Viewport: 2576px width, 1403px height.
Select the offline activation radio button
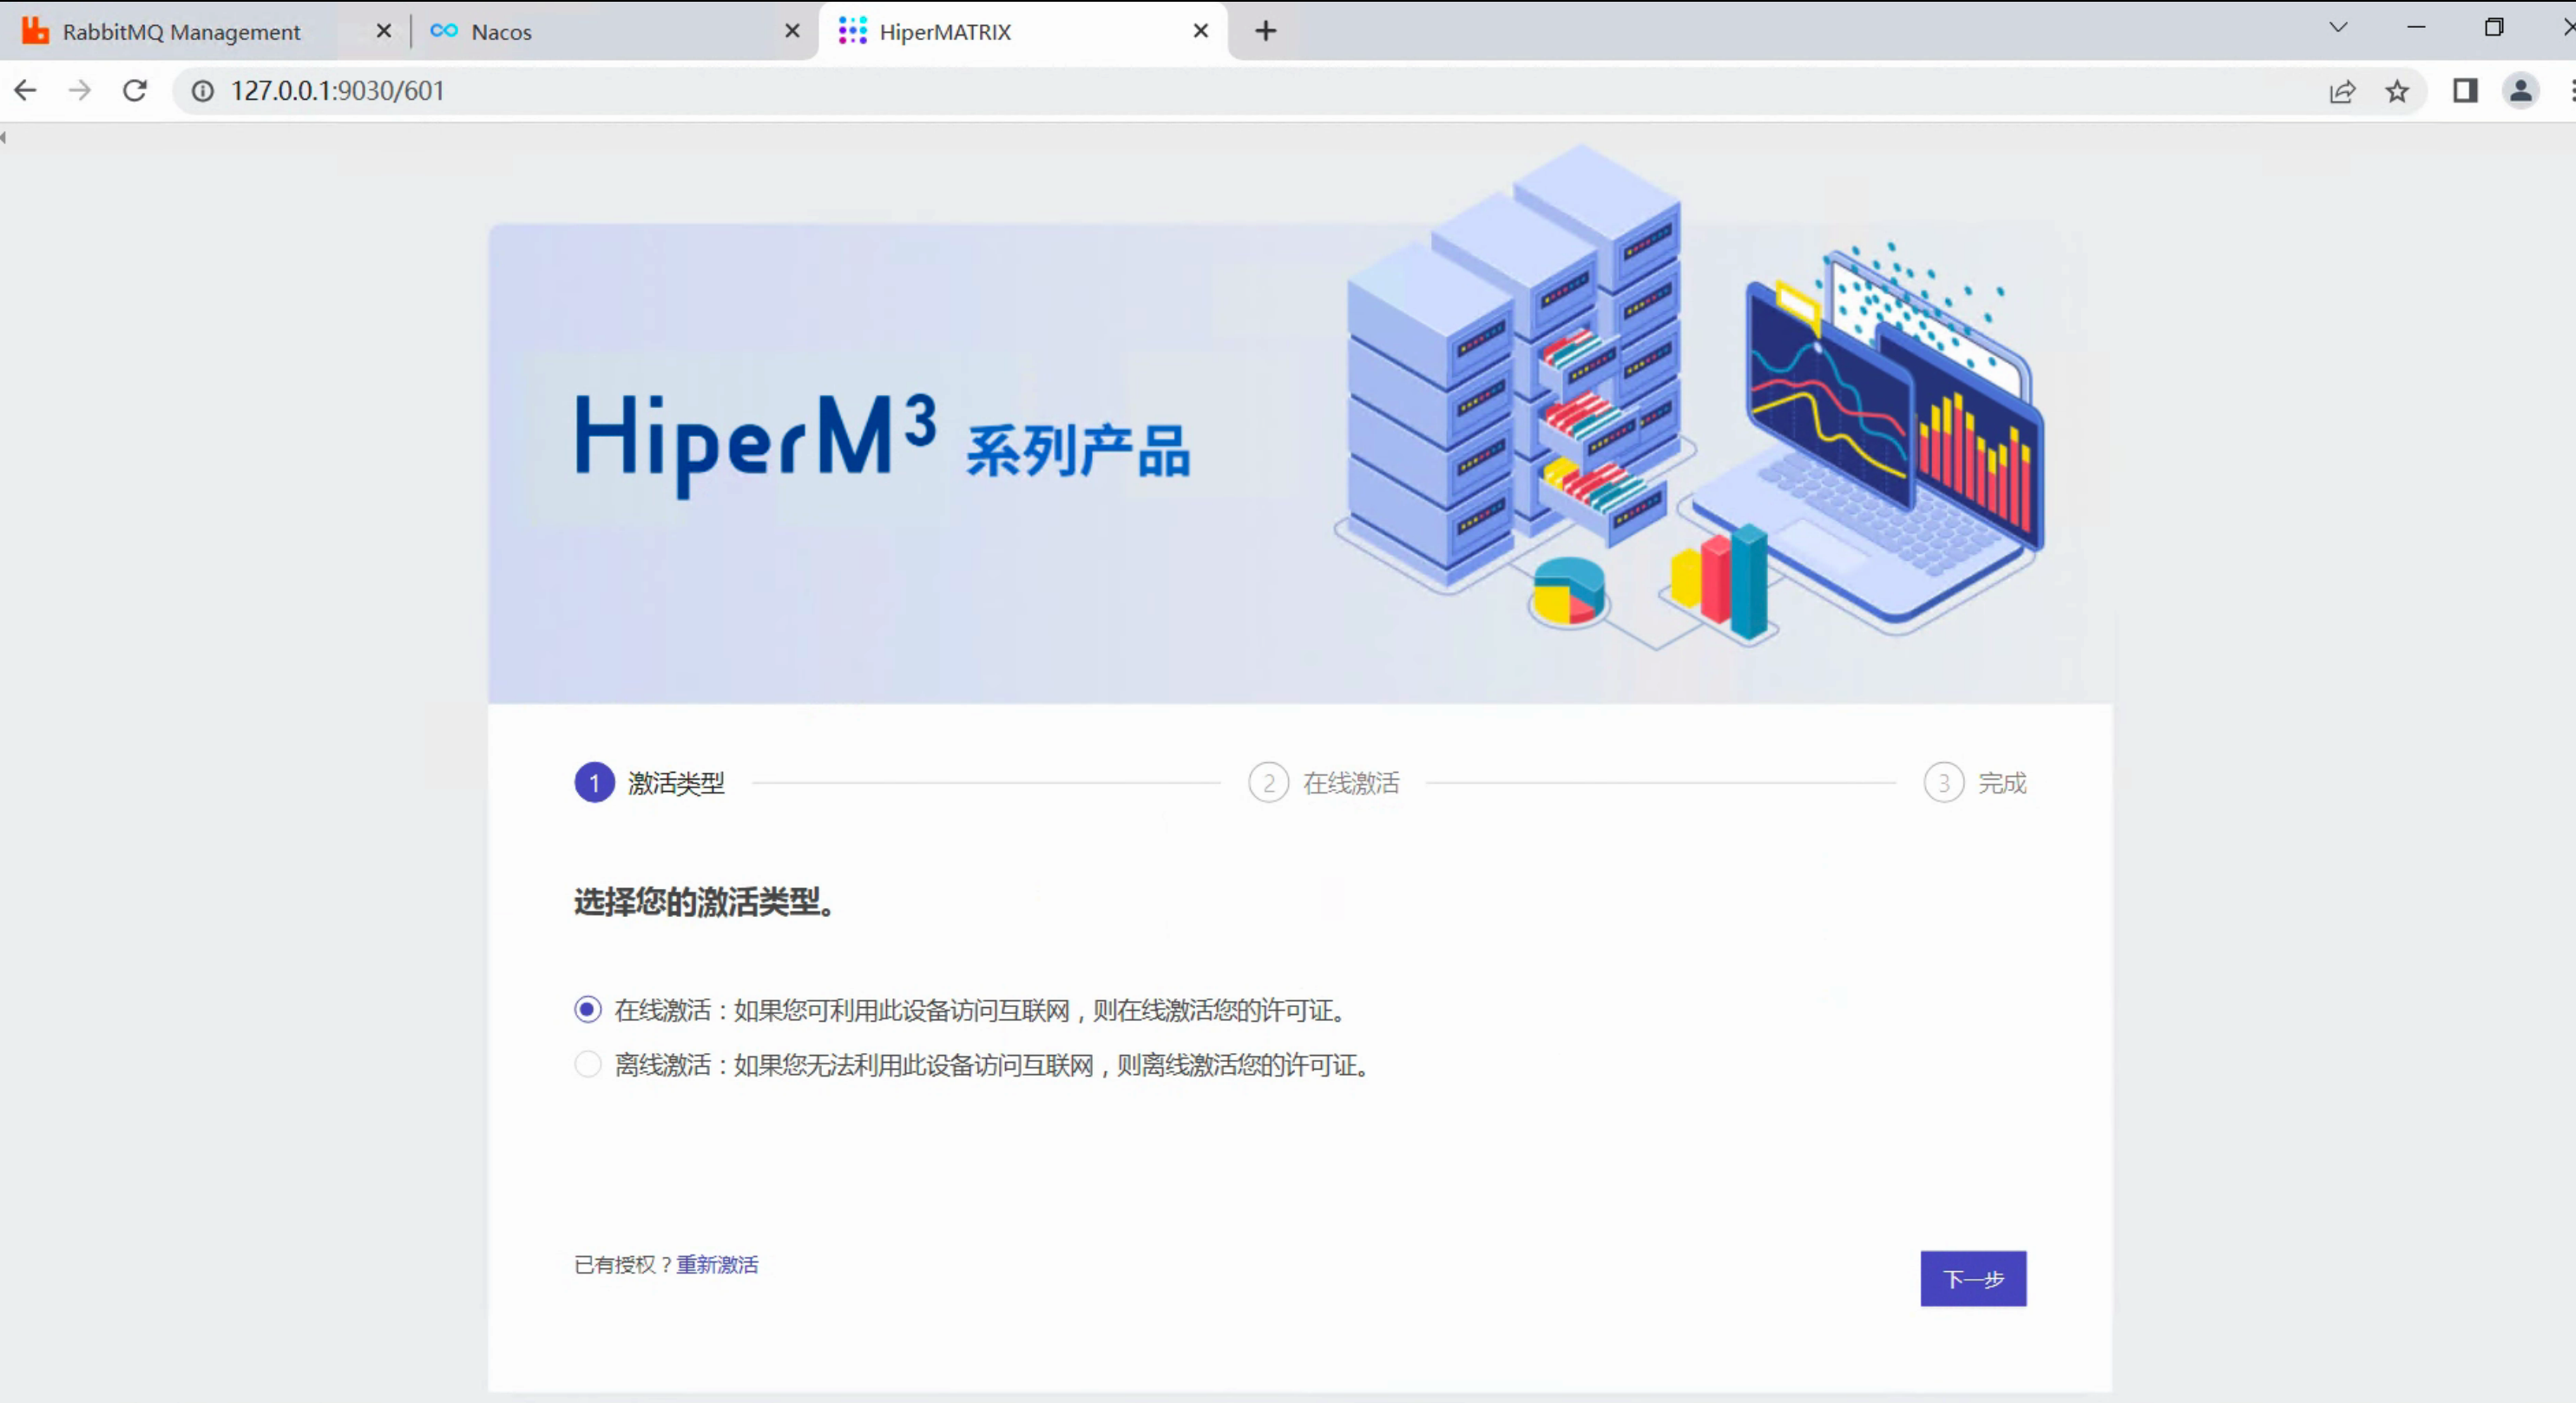tap(588, 1064)
